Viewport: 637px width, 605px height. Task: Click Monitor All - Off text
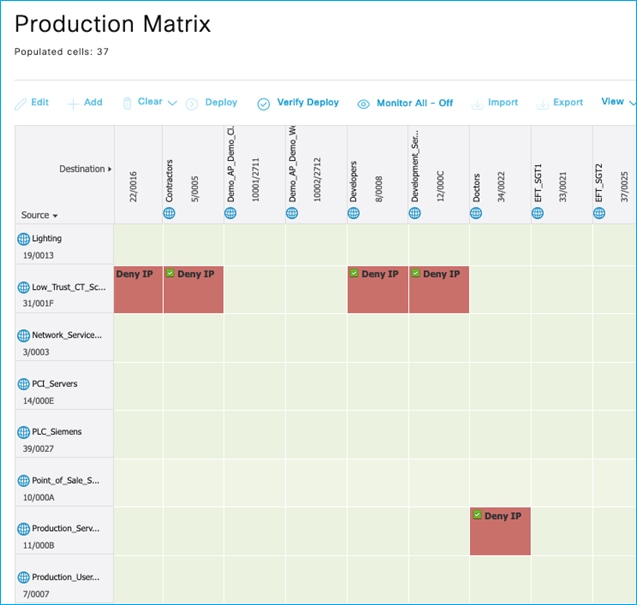tap(415, 103)
